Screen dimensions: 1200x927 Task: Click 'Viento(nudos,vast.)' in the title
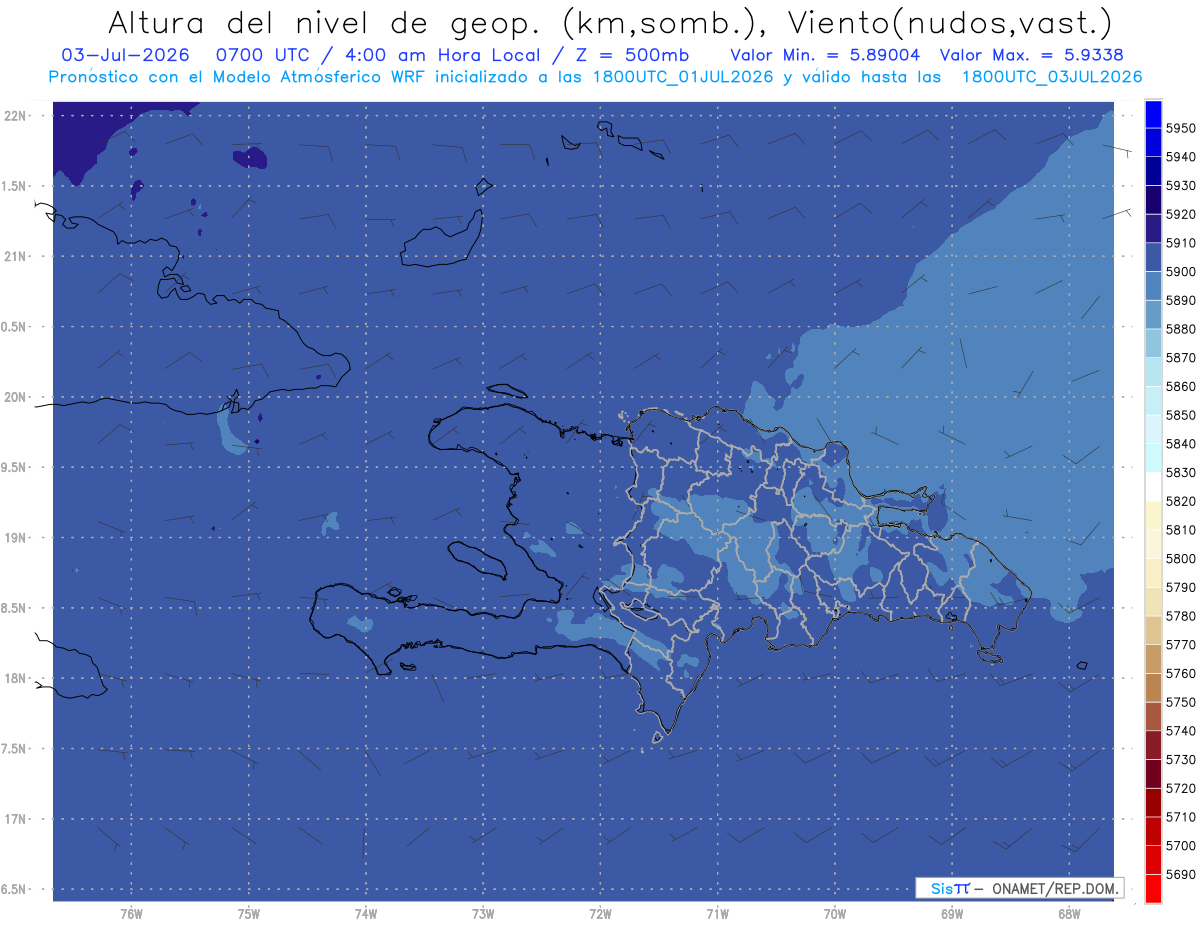(x=950, y=22)
